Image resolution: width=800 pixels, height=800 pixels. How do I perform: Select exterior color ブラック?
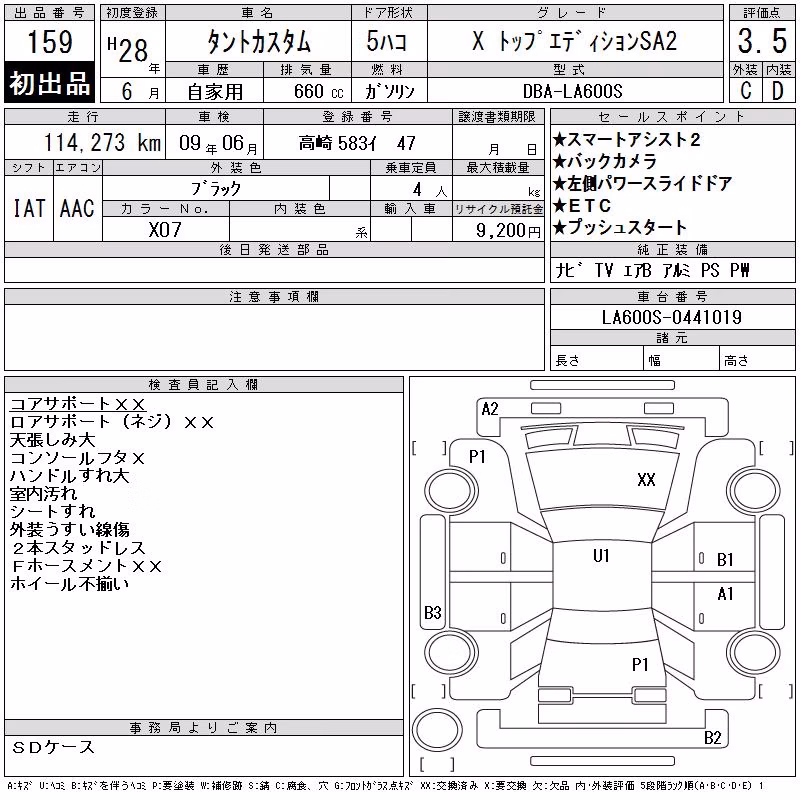(x=216, y=188)
